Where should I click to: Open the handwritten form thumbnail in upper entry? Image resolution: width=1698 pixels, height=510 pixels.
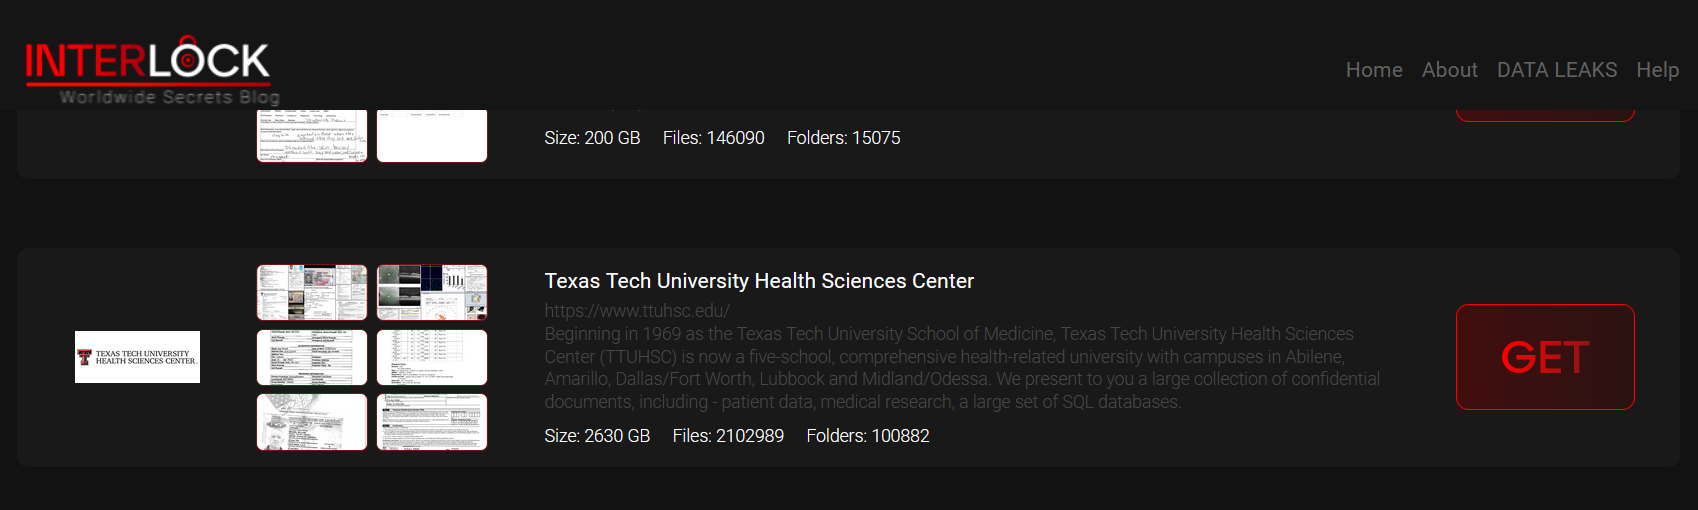pyautogui.click(x=312, y=137)
